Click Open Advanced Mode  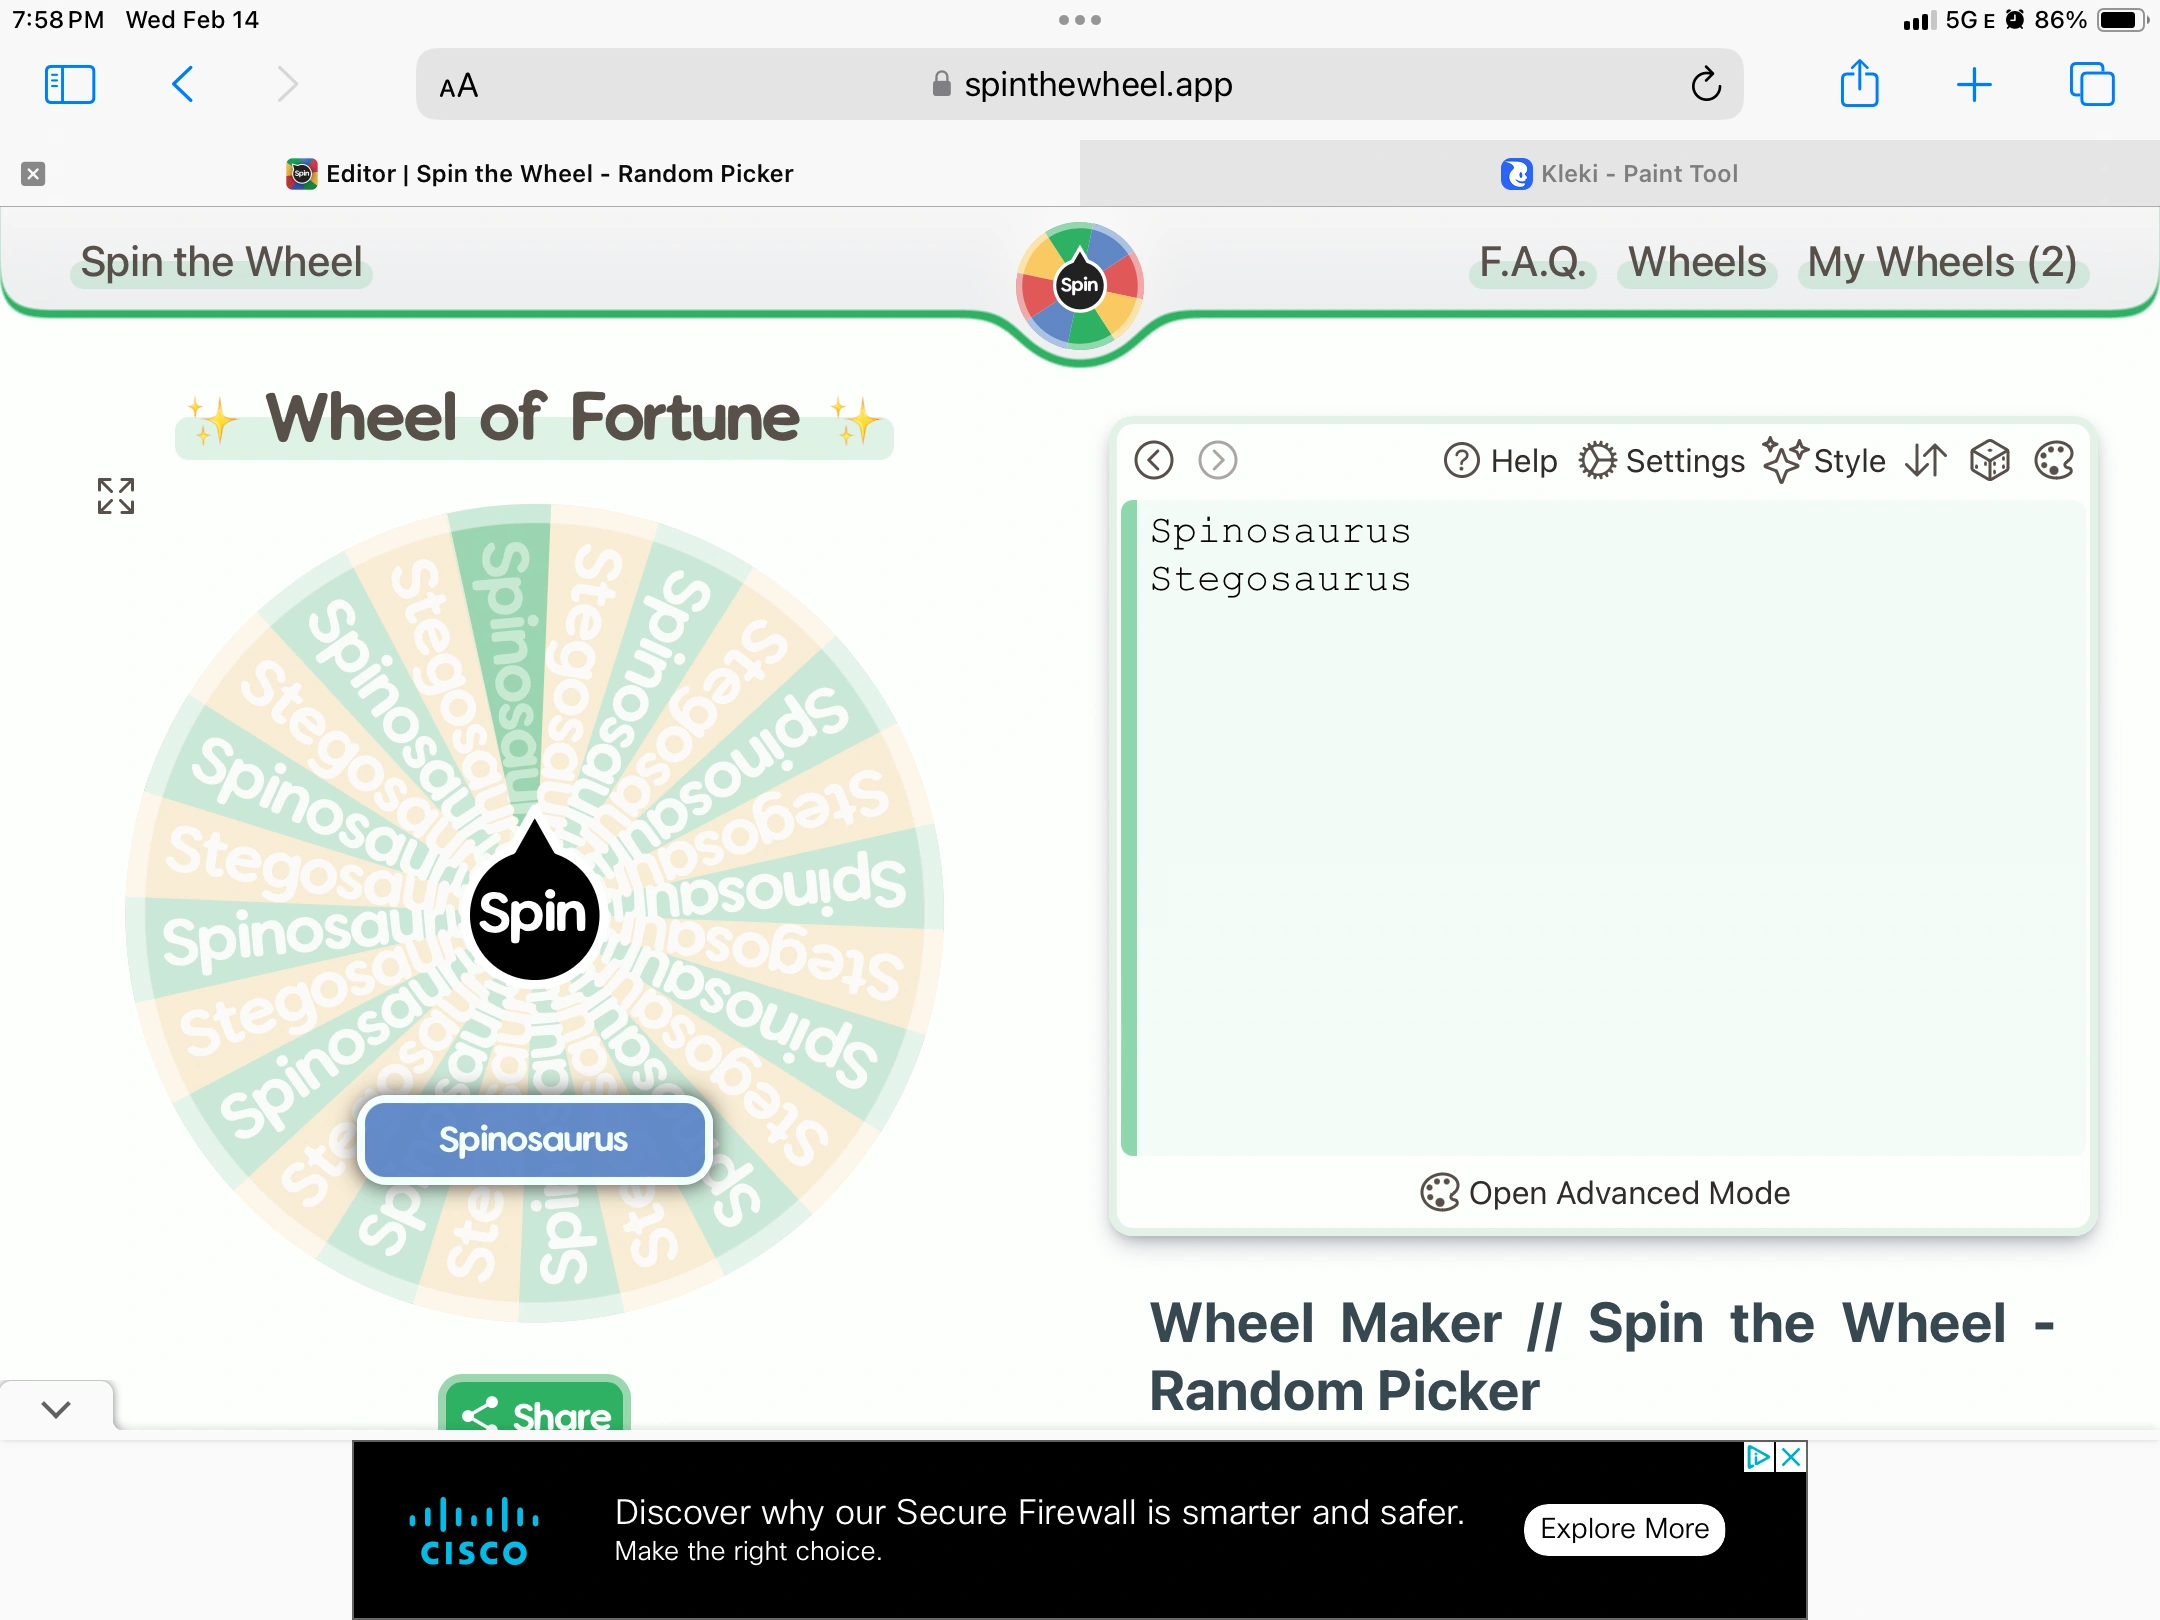click(1605, 1193)
